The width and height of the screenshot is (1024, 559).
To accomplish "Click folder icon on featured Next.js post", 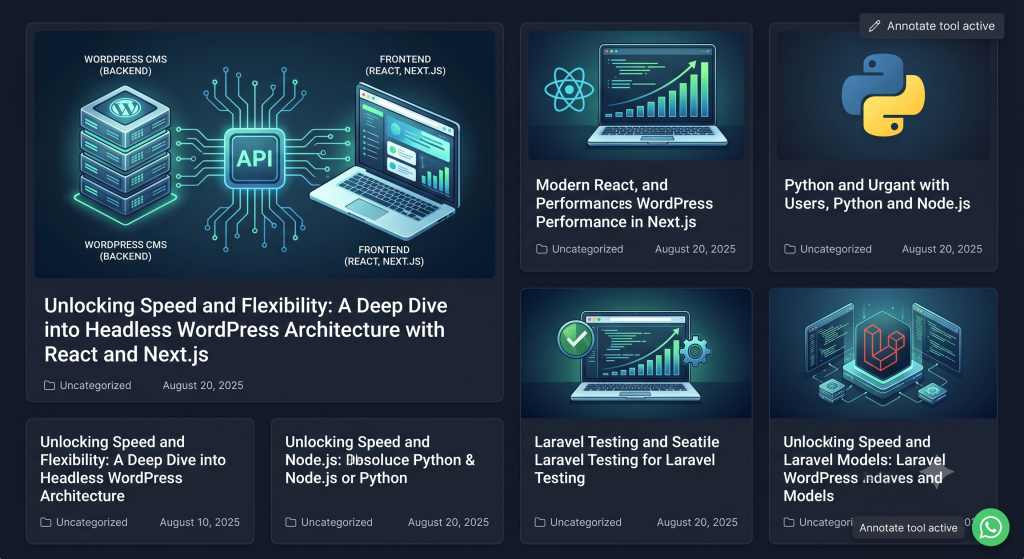I will point(49,385).
